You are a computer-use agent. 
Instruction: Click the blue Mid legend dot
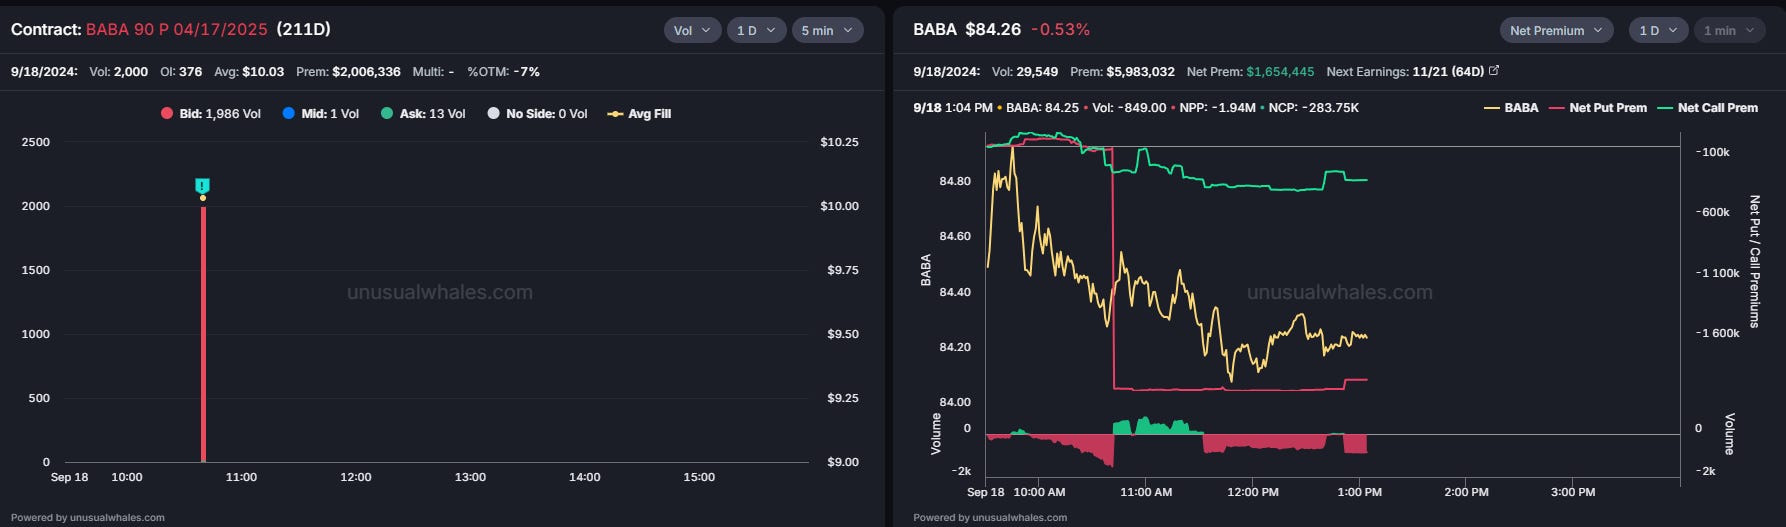click(x=289, y=114)
